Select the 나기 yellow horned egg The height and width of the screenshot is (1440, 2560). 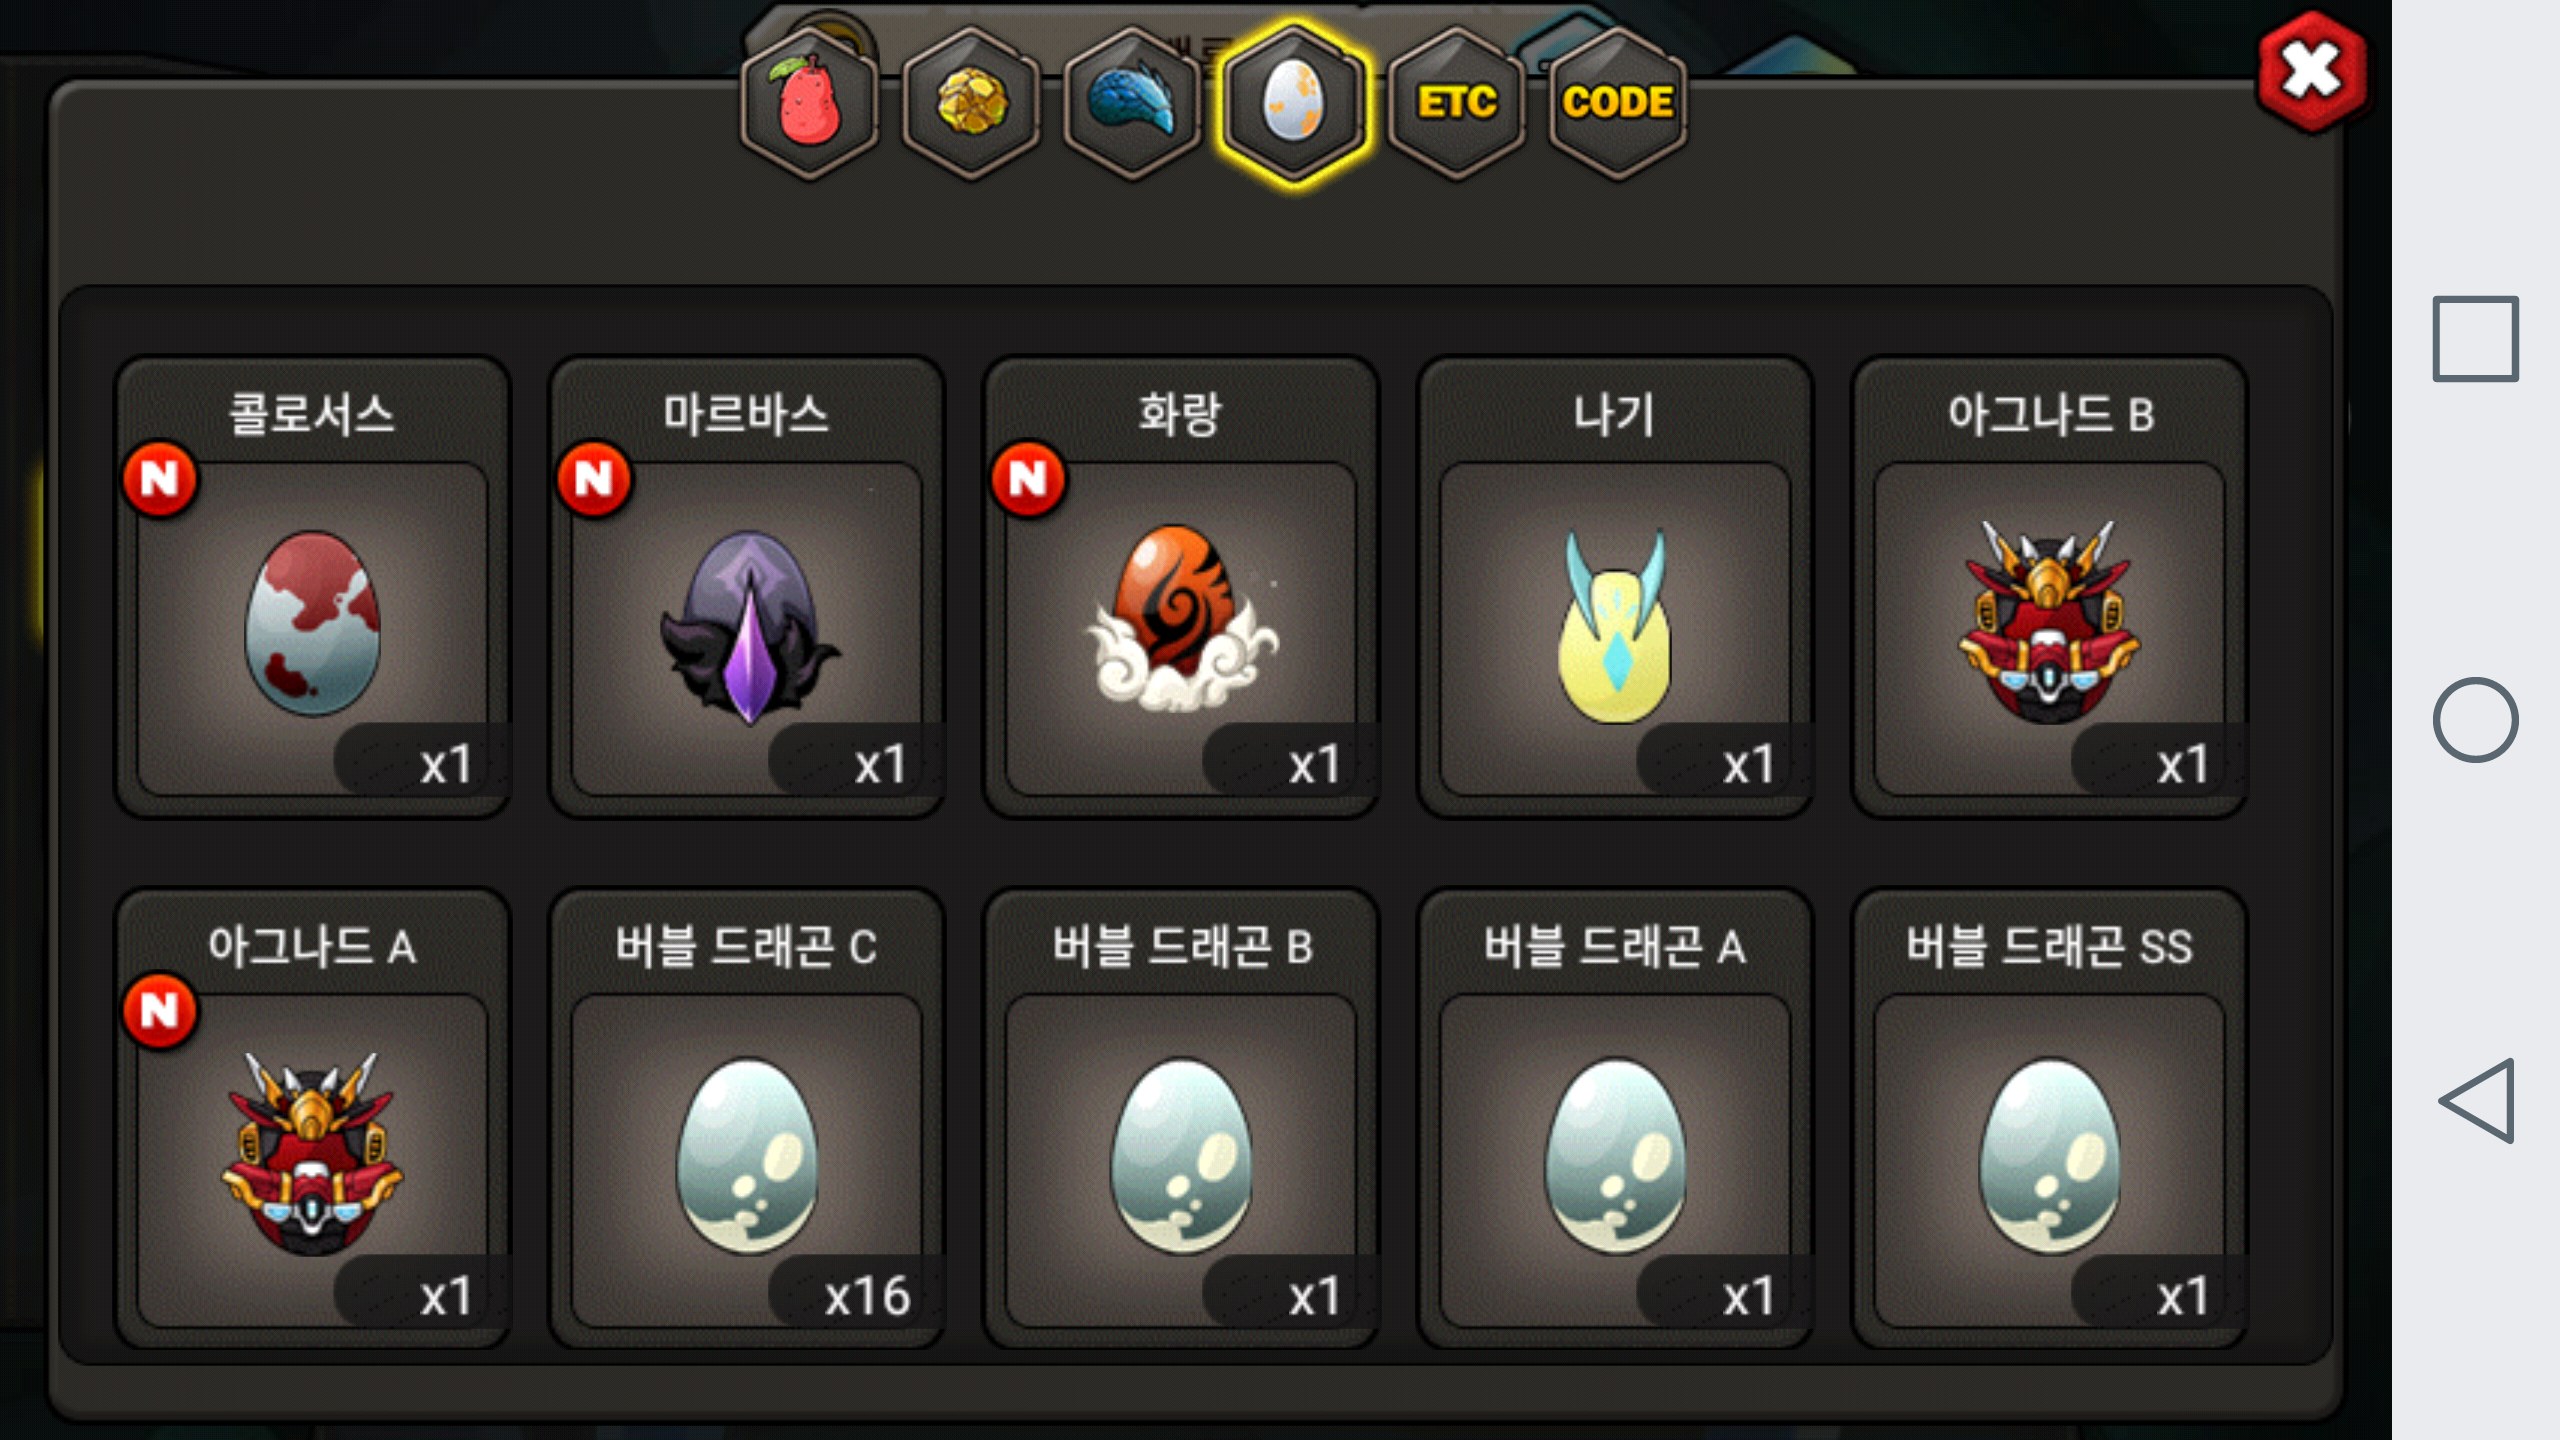pos(1615,588)
